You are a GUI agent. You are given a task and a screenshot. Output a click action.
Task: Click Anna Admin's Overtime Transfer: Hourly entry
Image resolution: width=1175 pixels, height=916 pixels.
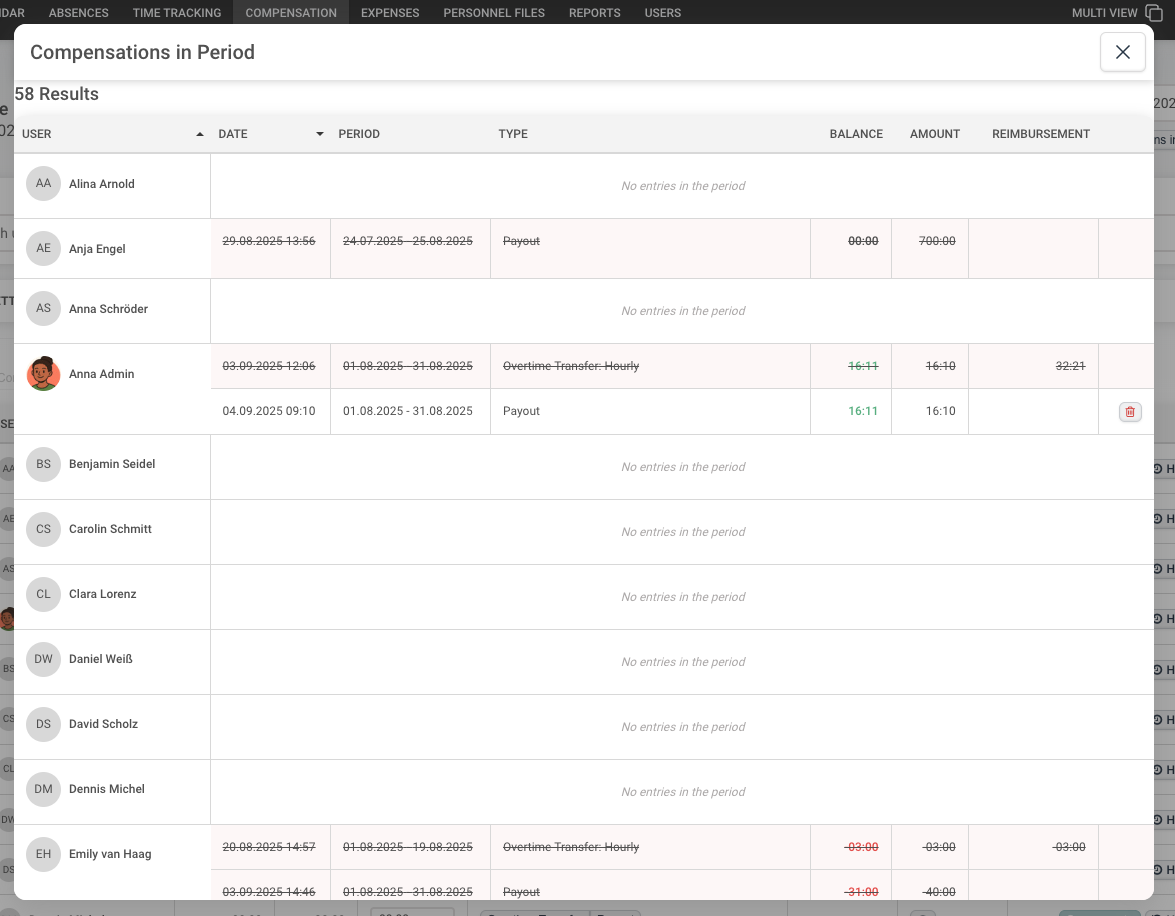coord(571,367)
